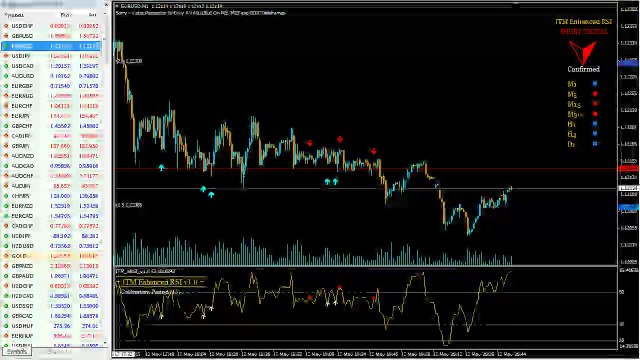640x360 pixels.
Task: Select the CADCHF symbol
Action: [x=22, y=226]
